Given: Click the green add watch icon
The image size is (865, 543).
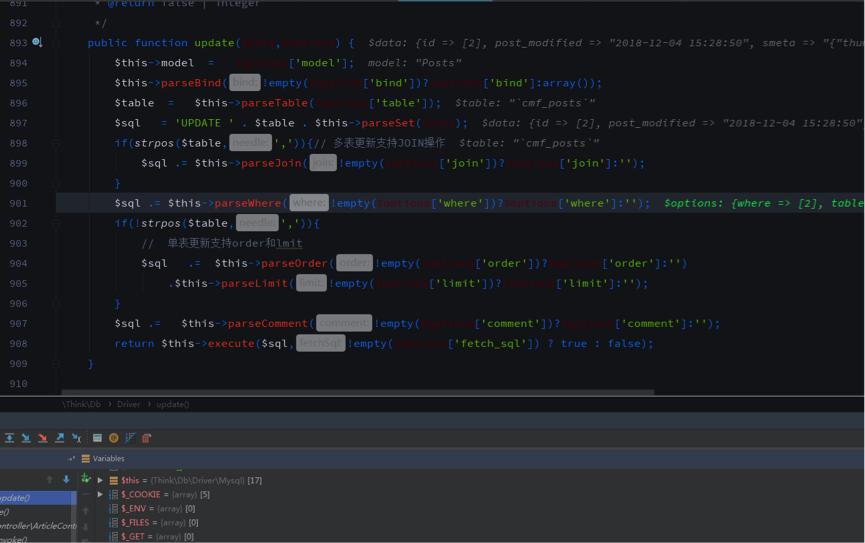Looking at the screenshot, I should [x=86, y=480].
